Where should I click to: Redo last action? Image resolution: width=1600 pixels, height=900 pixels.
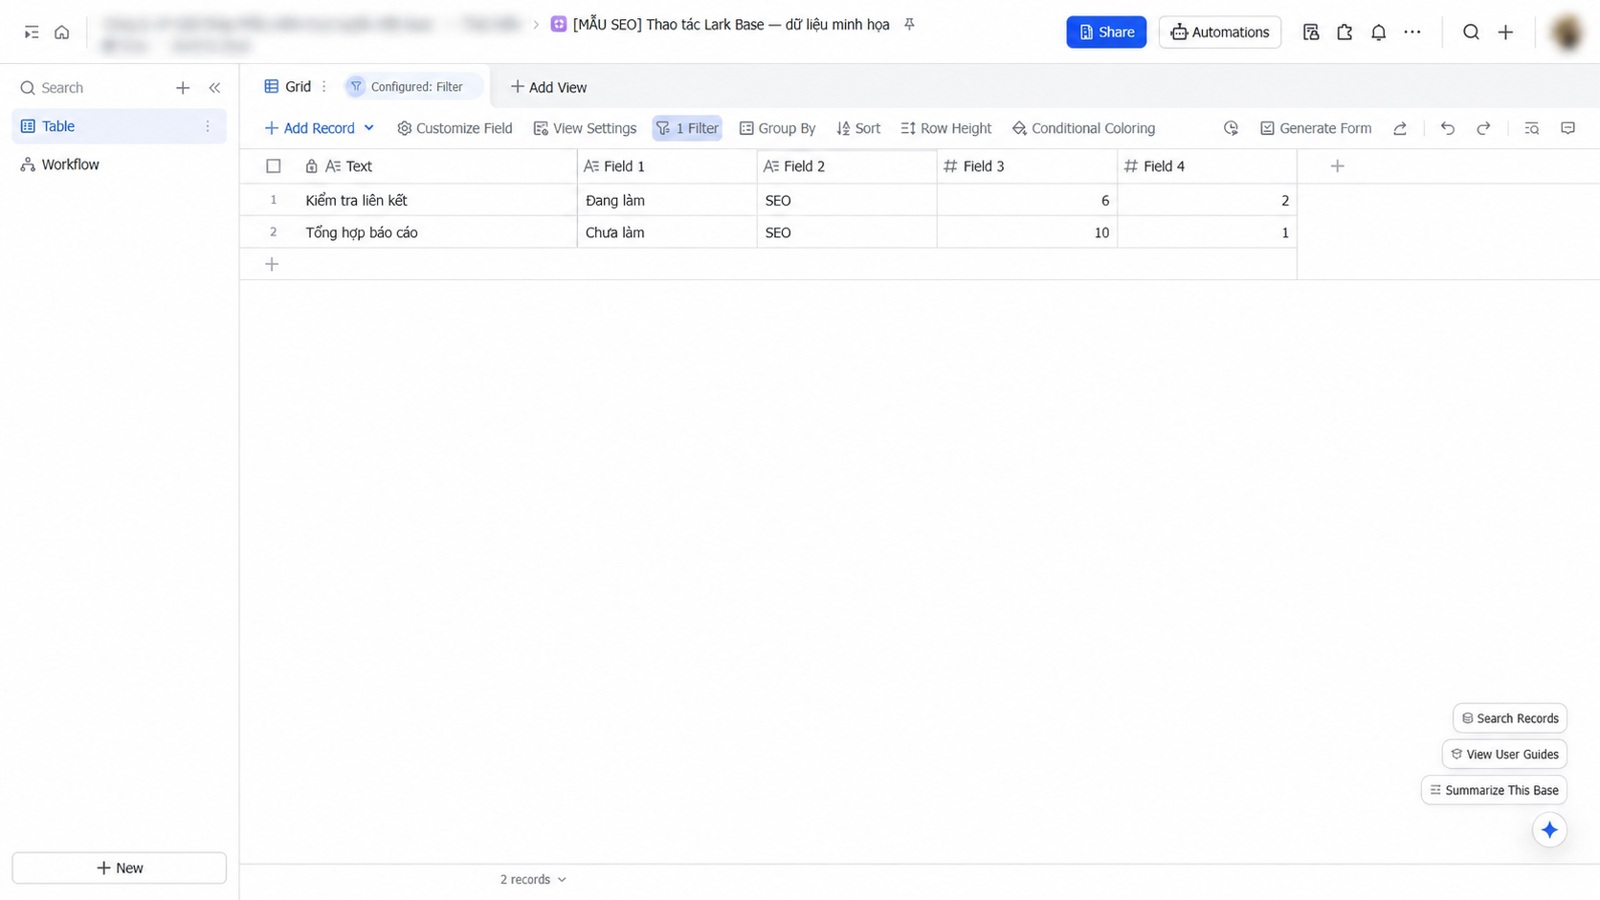click(x=1484, y=128)
